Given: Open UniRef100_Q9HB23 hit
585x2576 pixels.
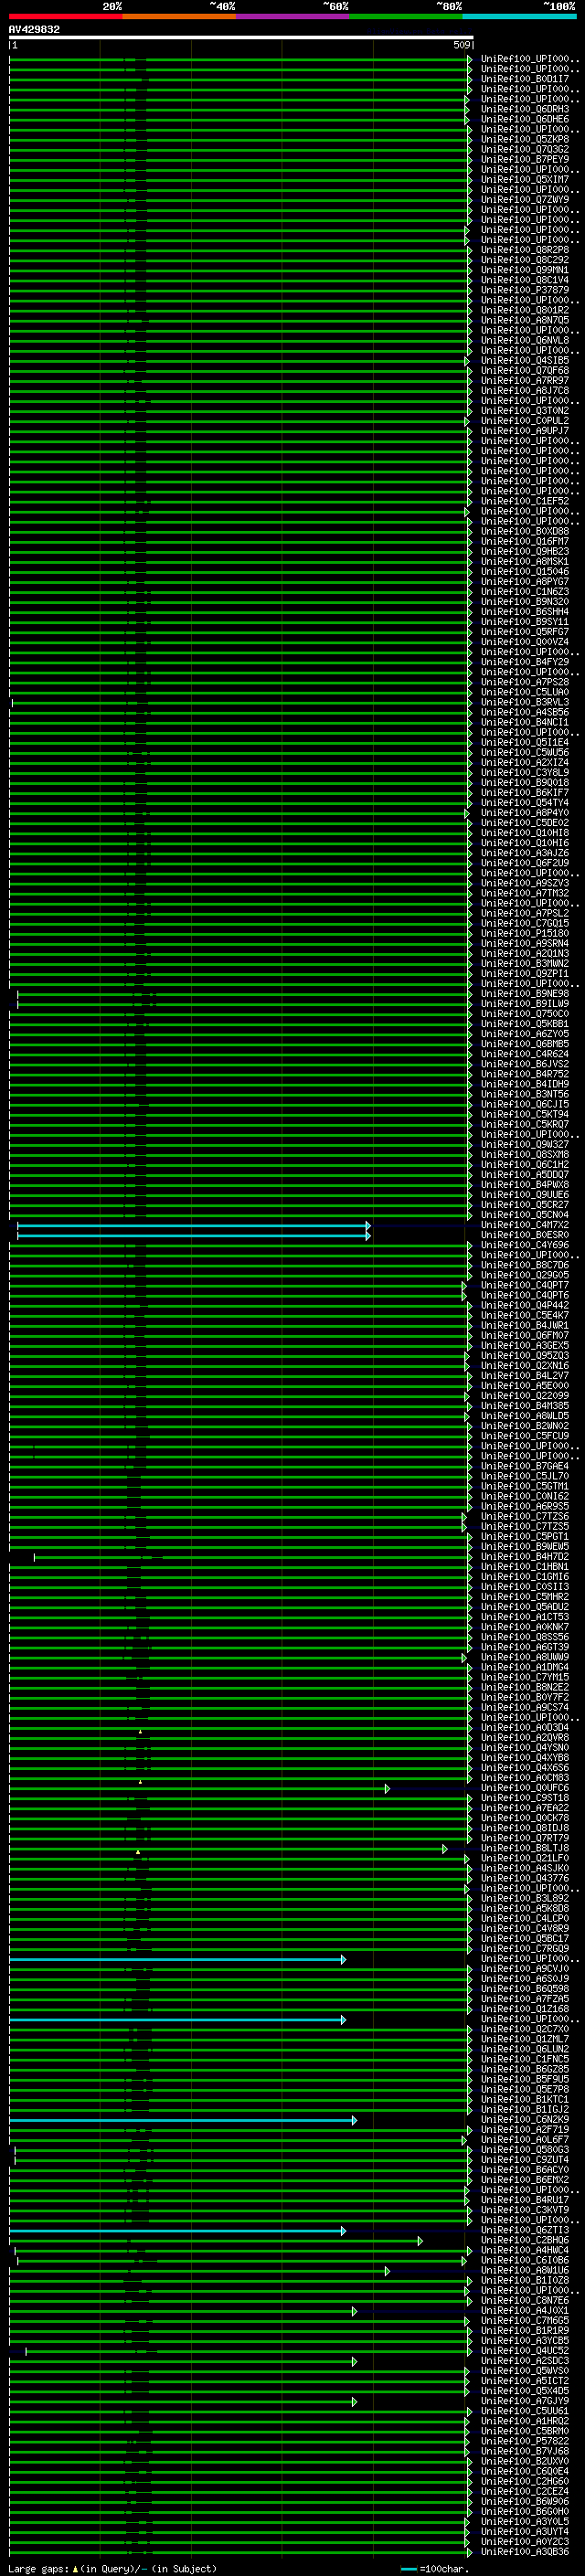Looking at the screenshot, I should pyautogui.click(x=525, y=552).
